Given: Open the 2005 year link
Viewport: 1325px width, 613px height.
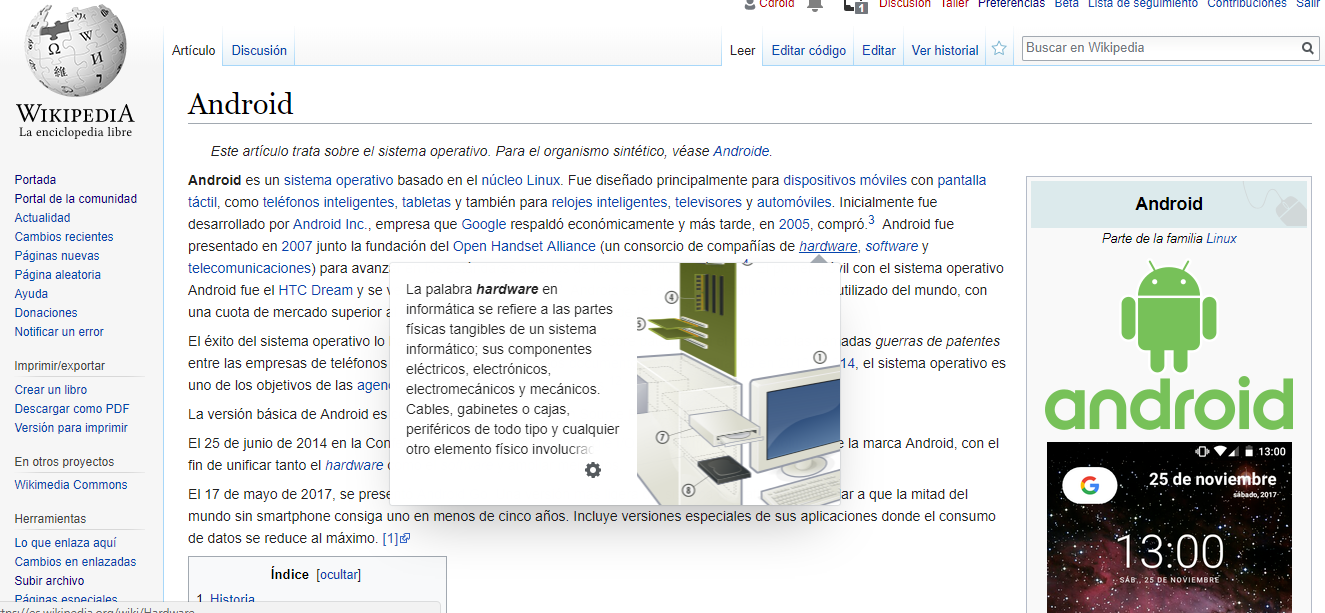Looking at the screenshot, I should click(x=794, y=224).
